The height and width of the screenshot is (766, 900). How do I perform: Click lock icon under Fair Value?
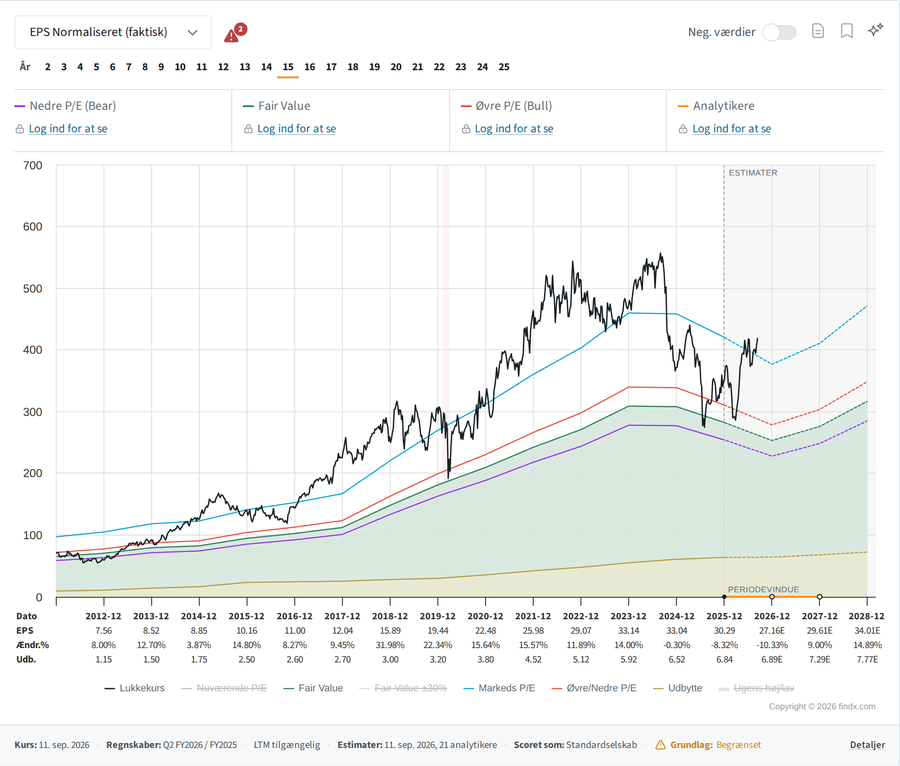point(248,129)
